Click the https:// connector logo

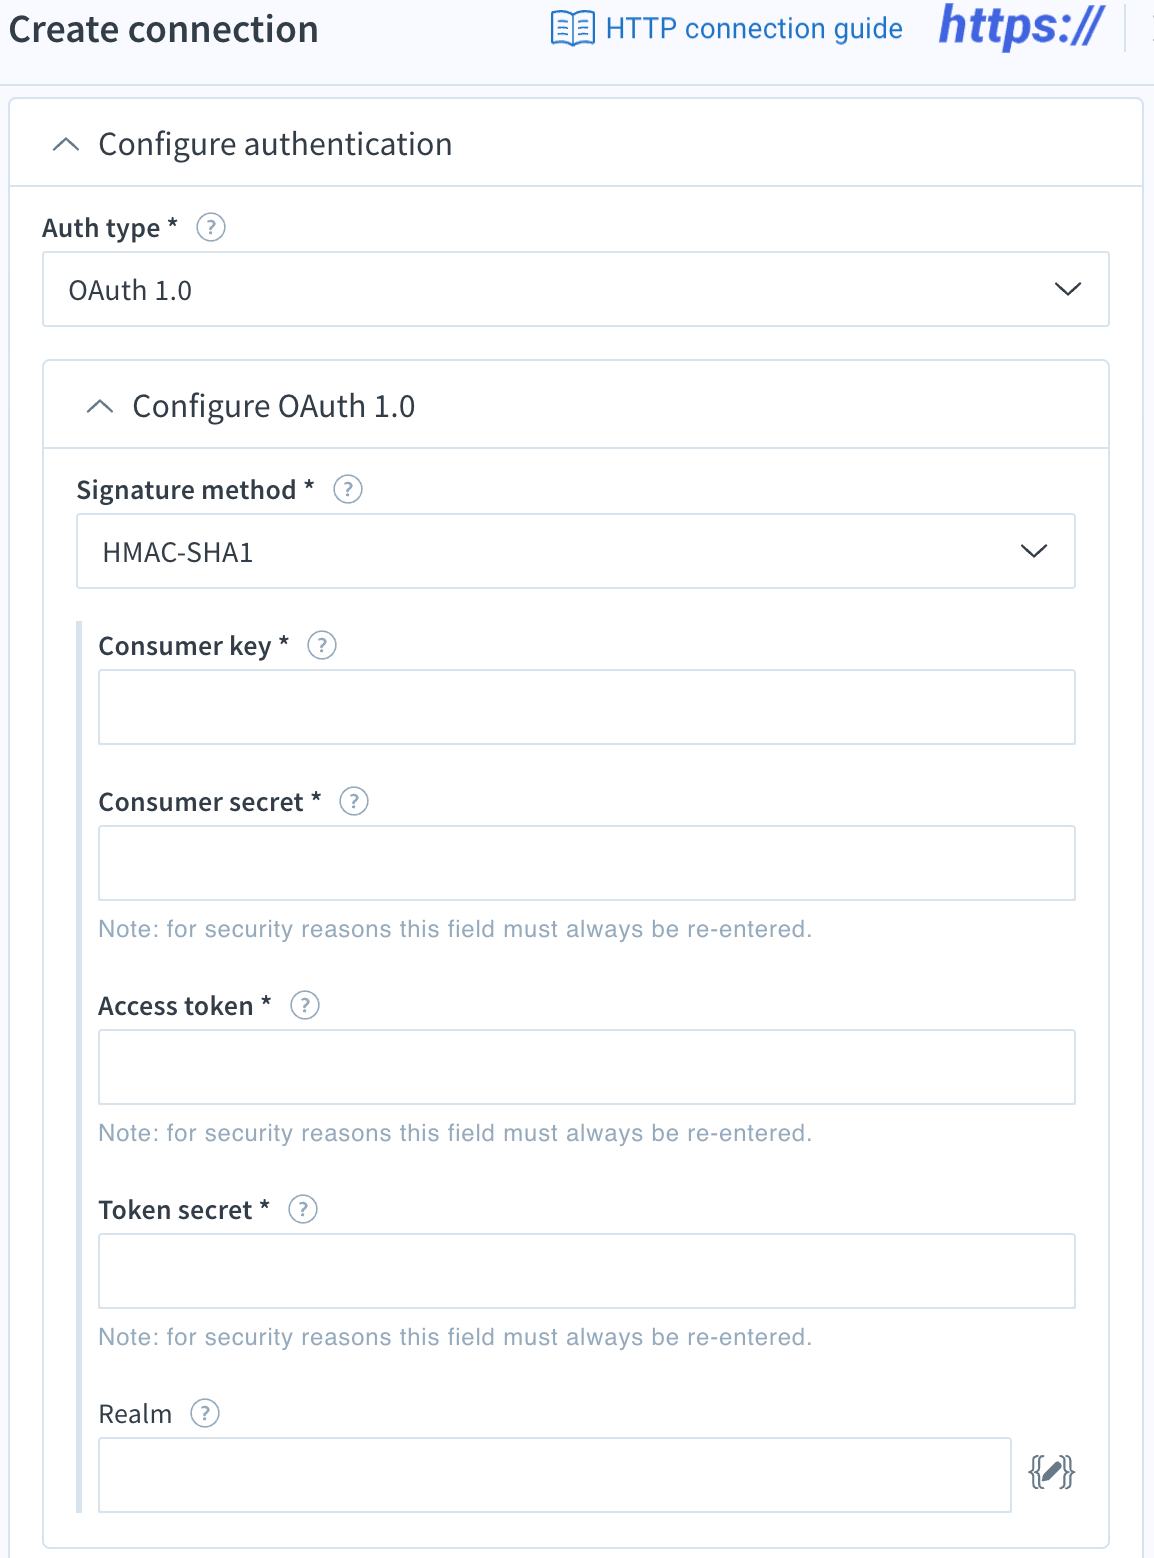click(x=1021, y=27)
